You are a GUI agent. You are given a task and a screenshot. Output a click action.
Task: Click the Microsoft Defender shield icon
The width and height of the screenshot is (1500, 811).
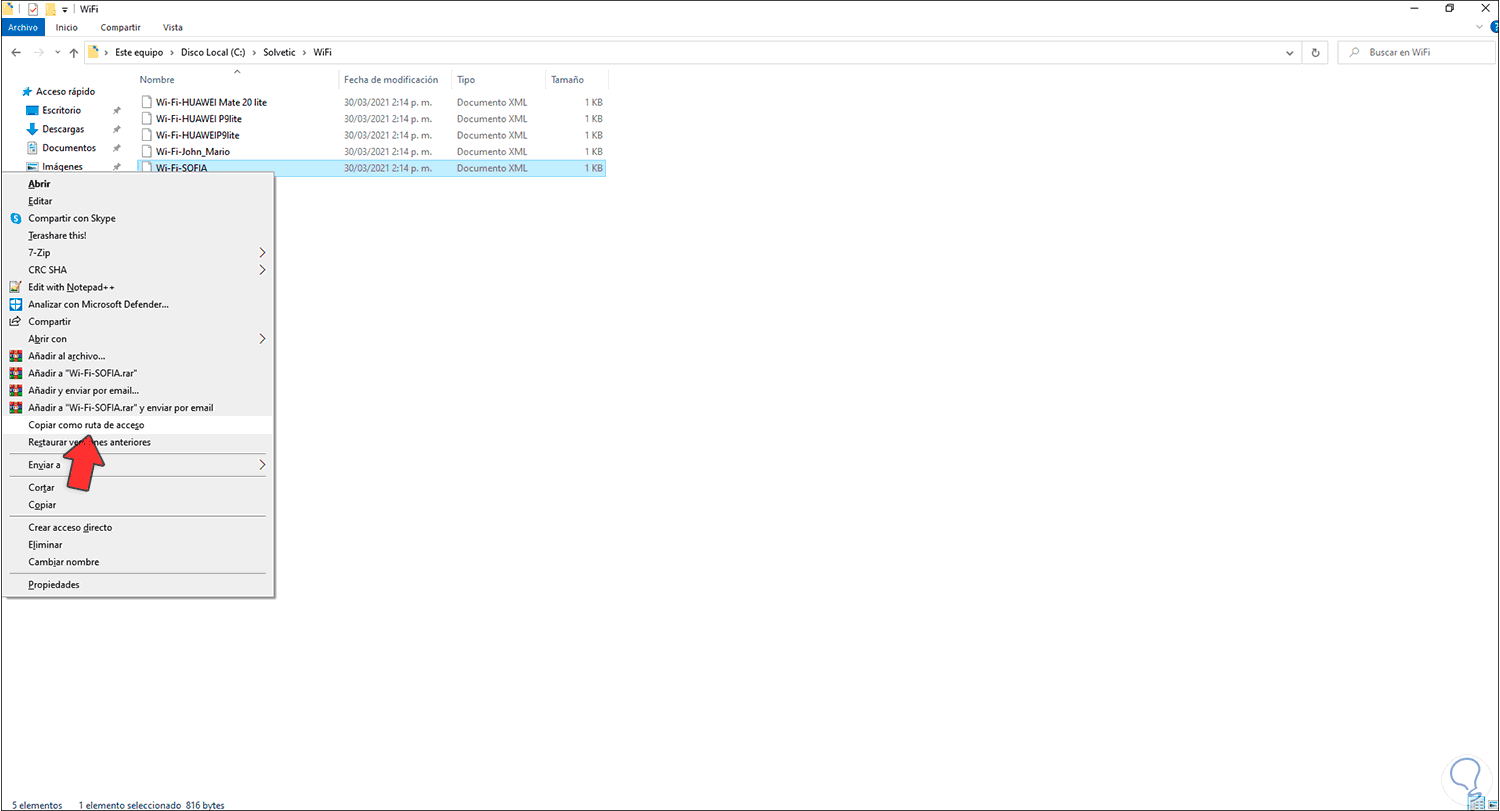point(15,304)
